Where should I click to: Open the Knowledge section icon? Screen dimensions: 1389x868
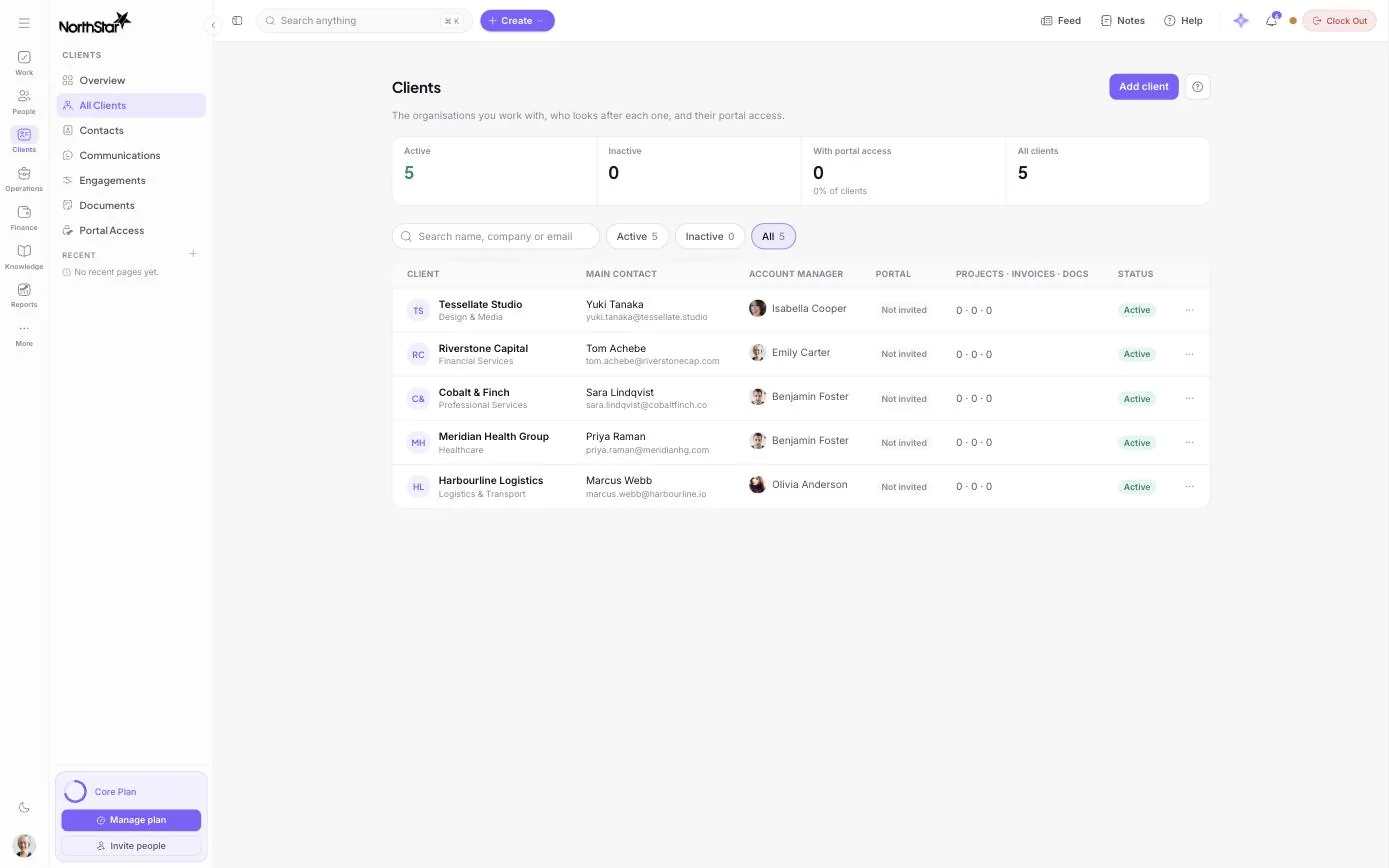[24, 257]
